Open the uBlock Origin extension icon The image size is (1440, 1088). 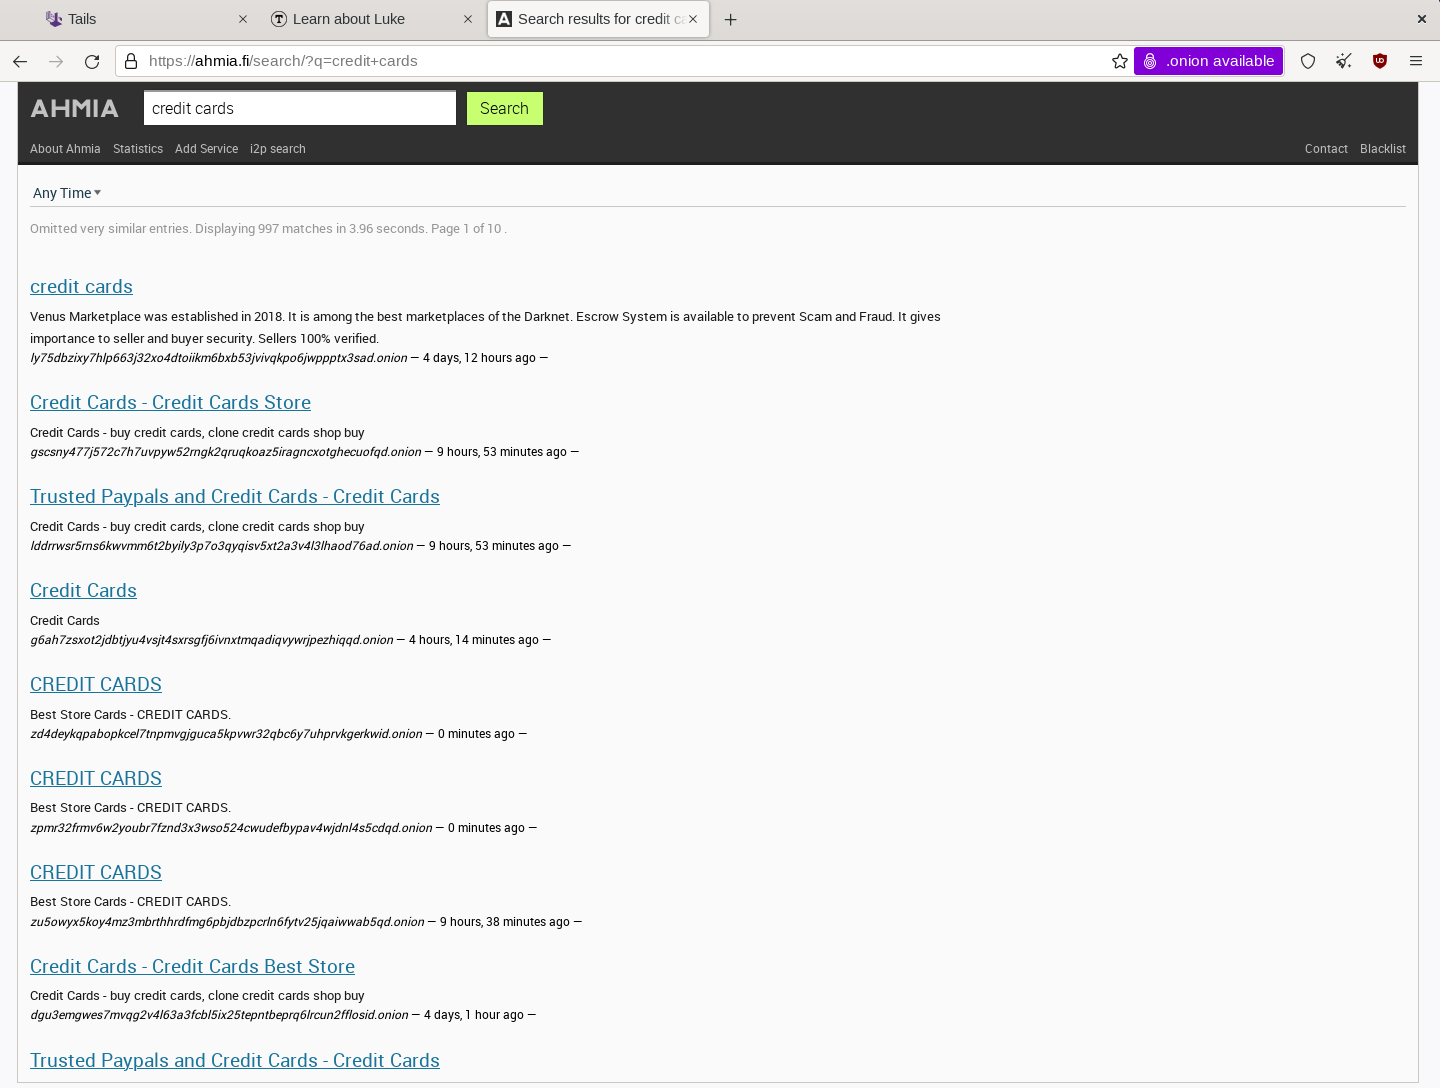(x=1380, y=61)
